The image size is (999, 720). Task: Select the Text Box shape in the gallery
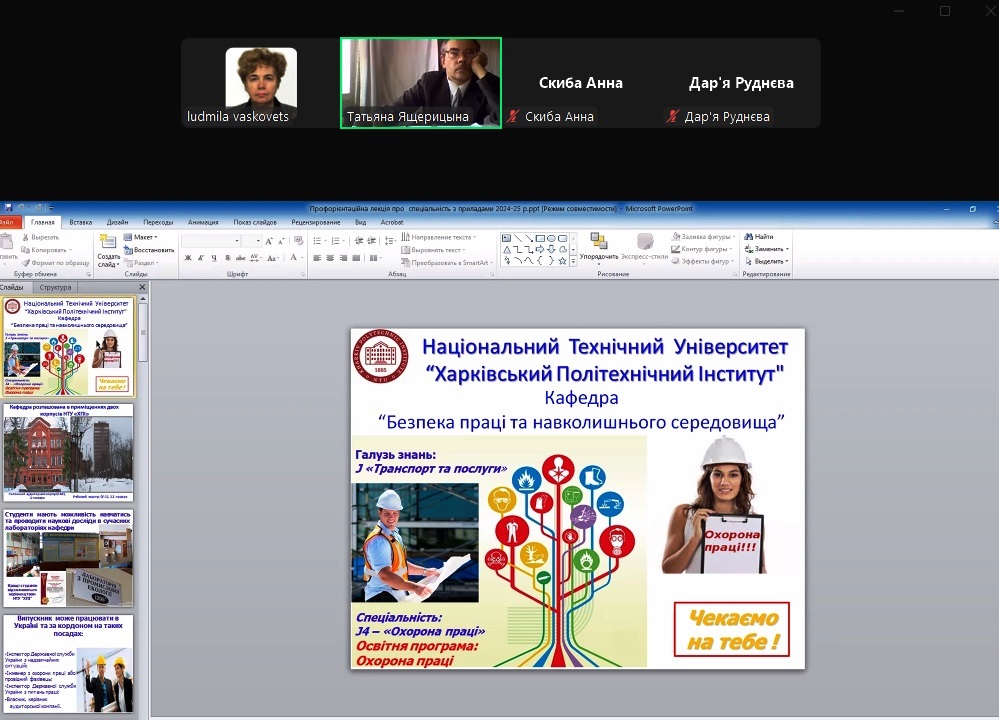tap(507, 238)
